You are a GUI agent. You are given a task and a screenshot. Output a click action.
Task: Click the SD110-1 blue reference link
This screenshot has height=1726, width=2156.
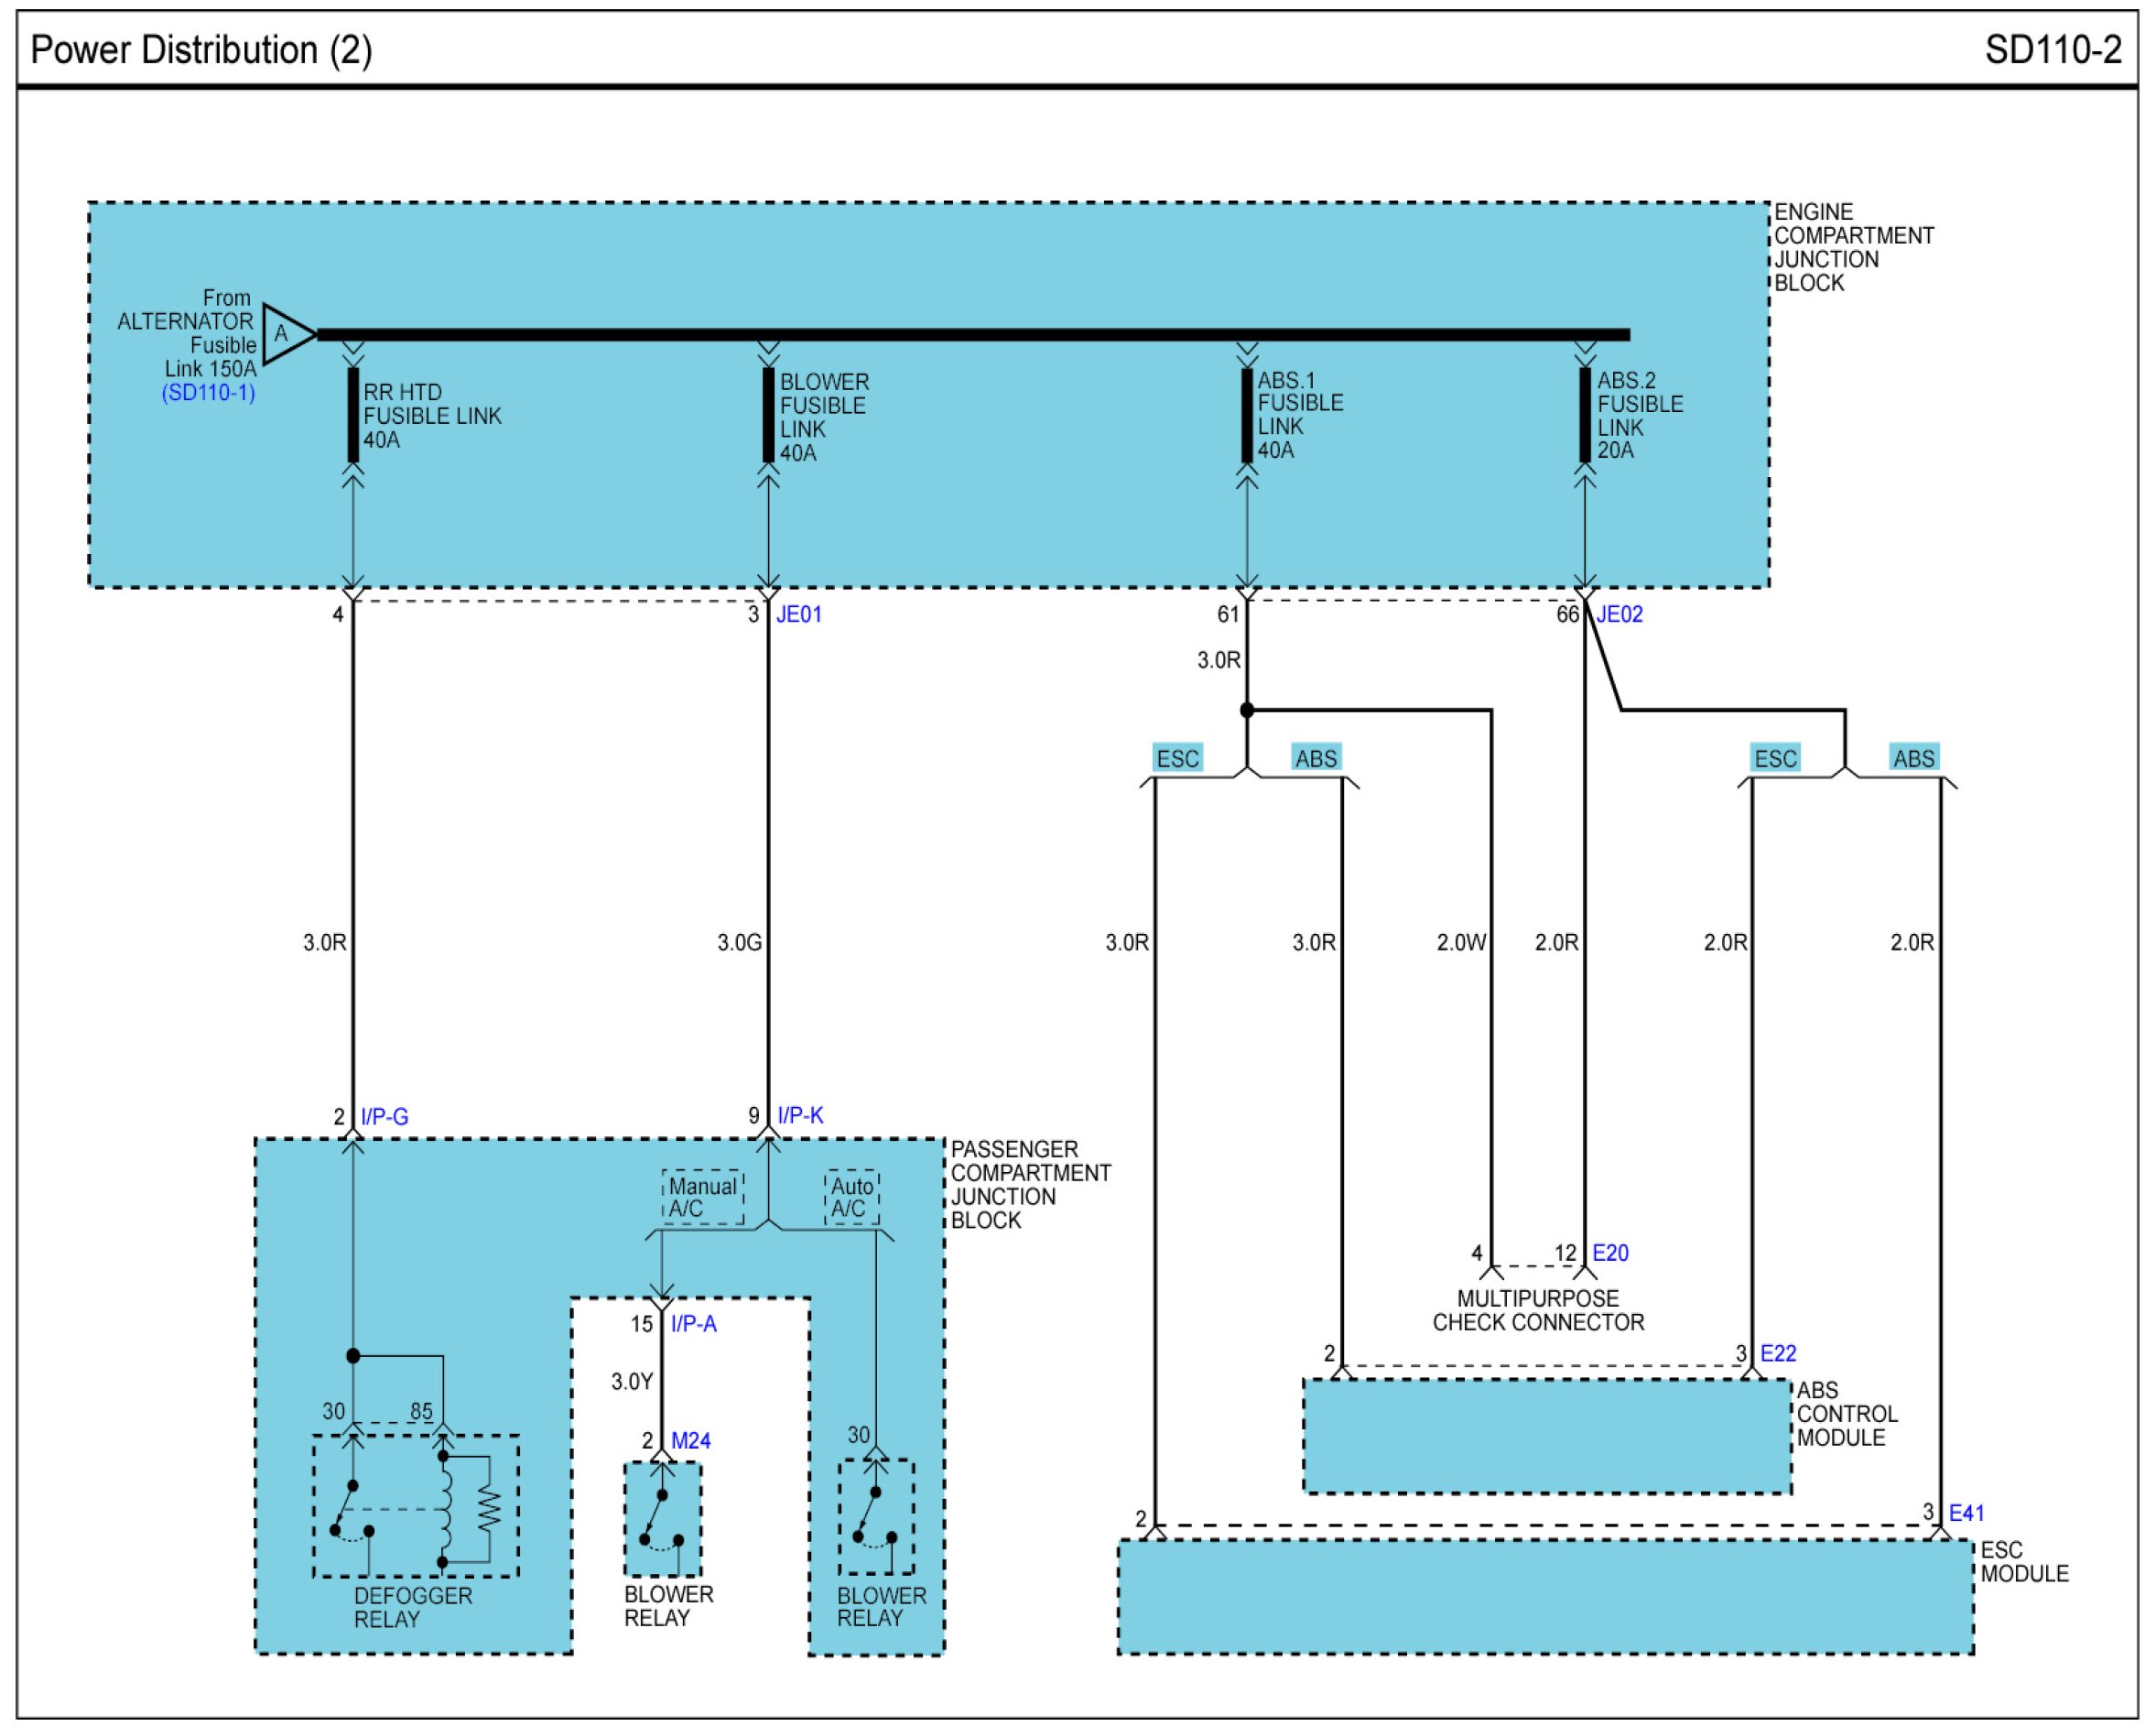[208, 393]
